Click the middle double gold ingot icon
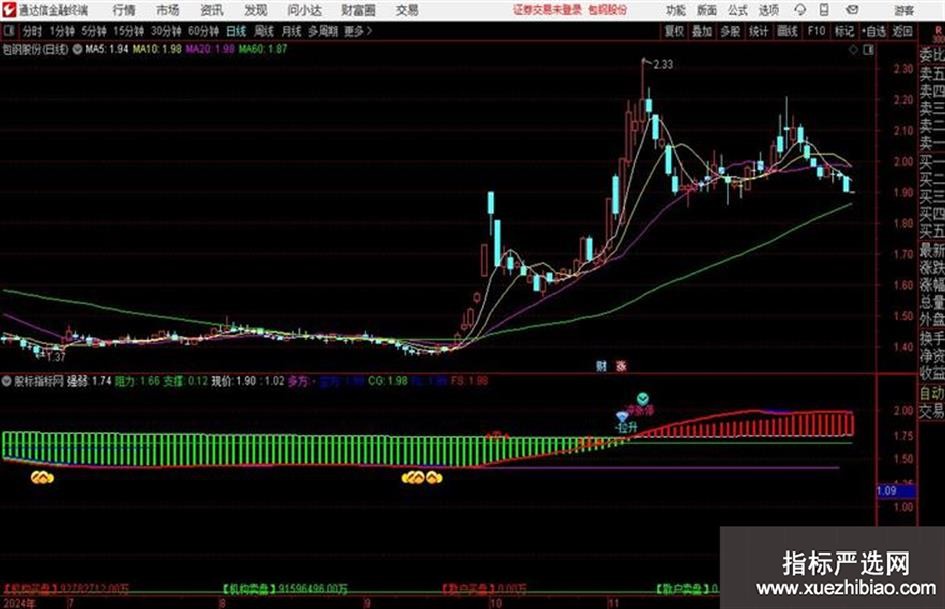This screenshot has height=609, width=945. pyautogui.click(x=413, y=478)
